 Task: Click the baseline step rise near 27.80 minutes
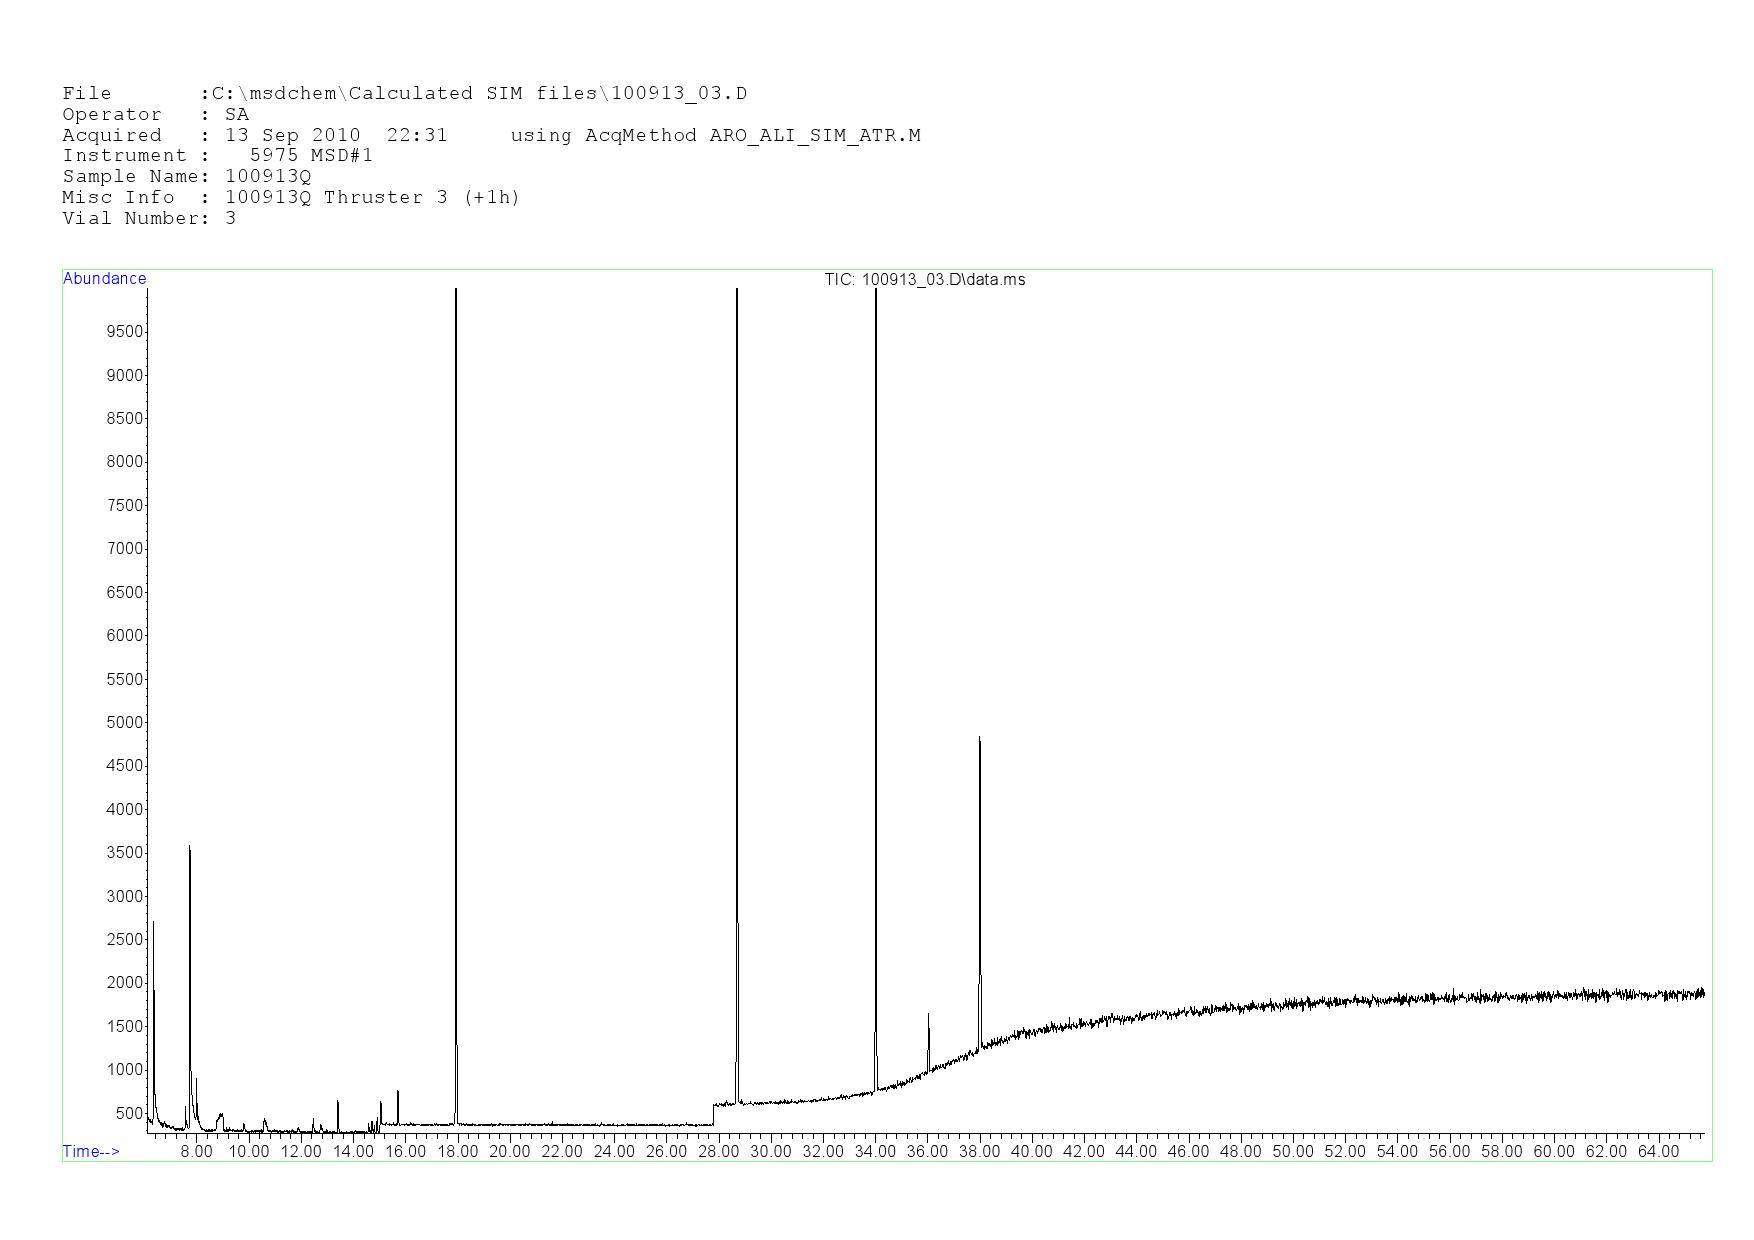pyautogui.click(x=713, y=1114)
